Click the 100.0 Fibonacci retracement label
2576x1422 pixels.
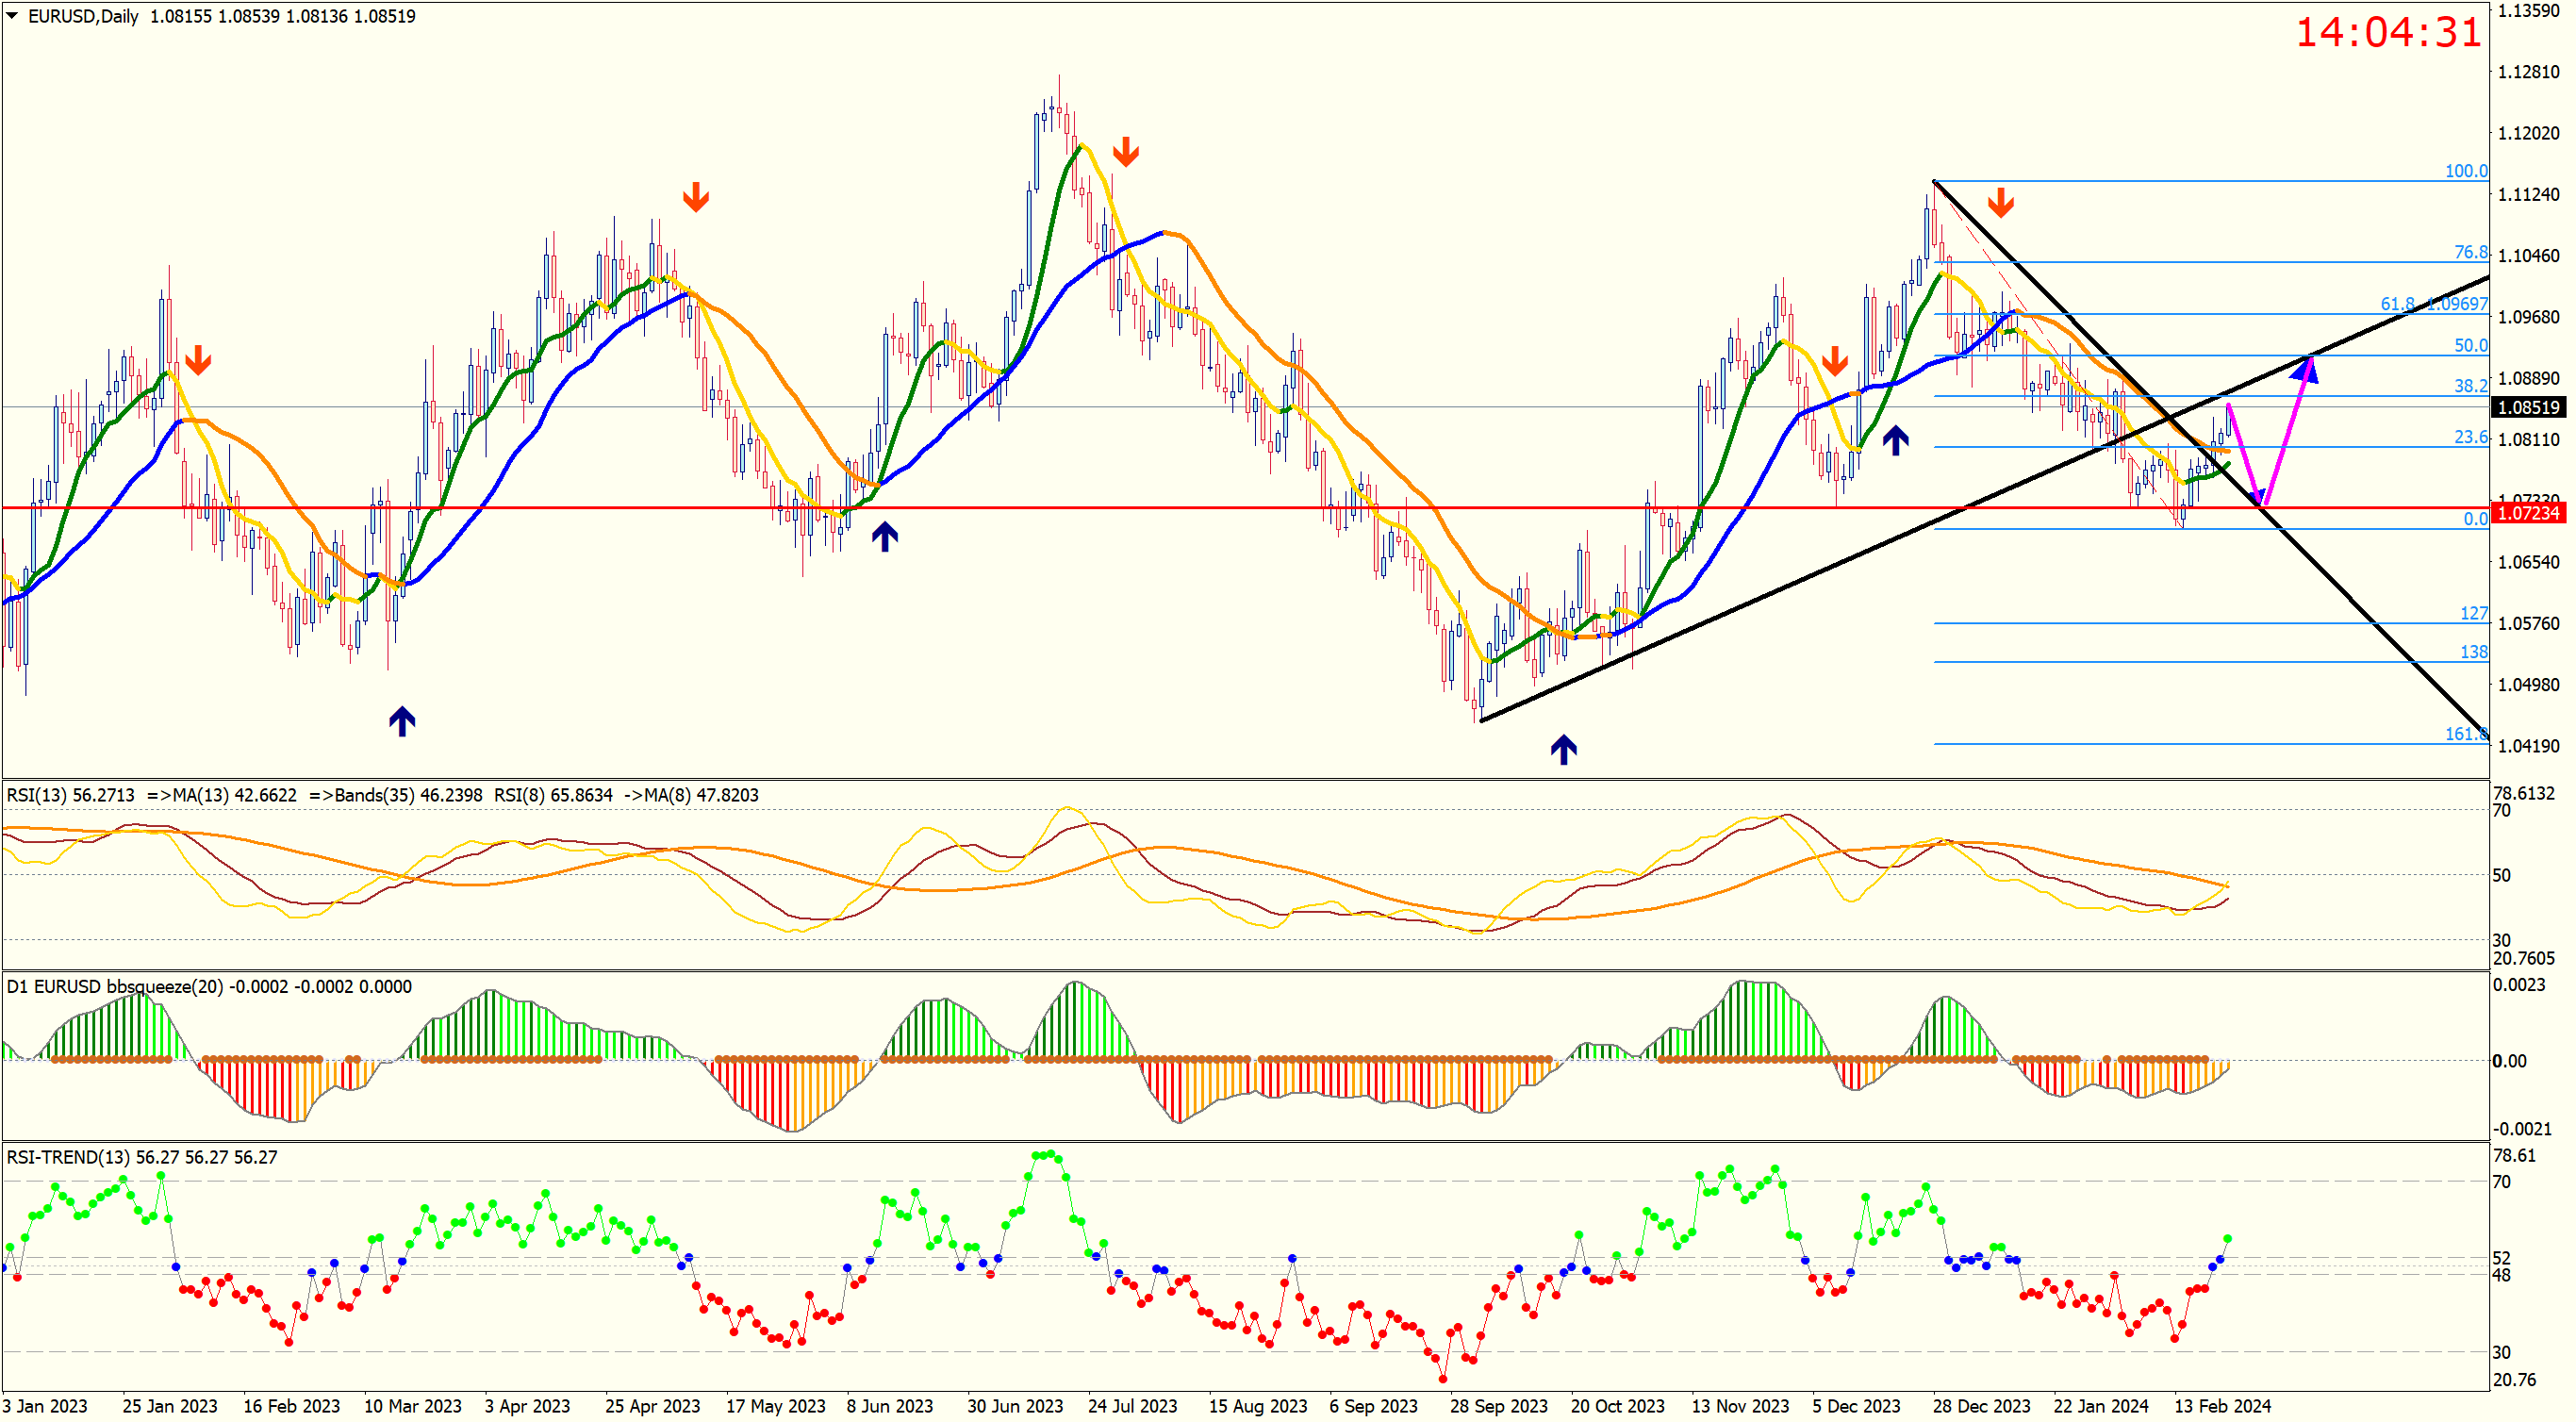[x=2465, y=171]
